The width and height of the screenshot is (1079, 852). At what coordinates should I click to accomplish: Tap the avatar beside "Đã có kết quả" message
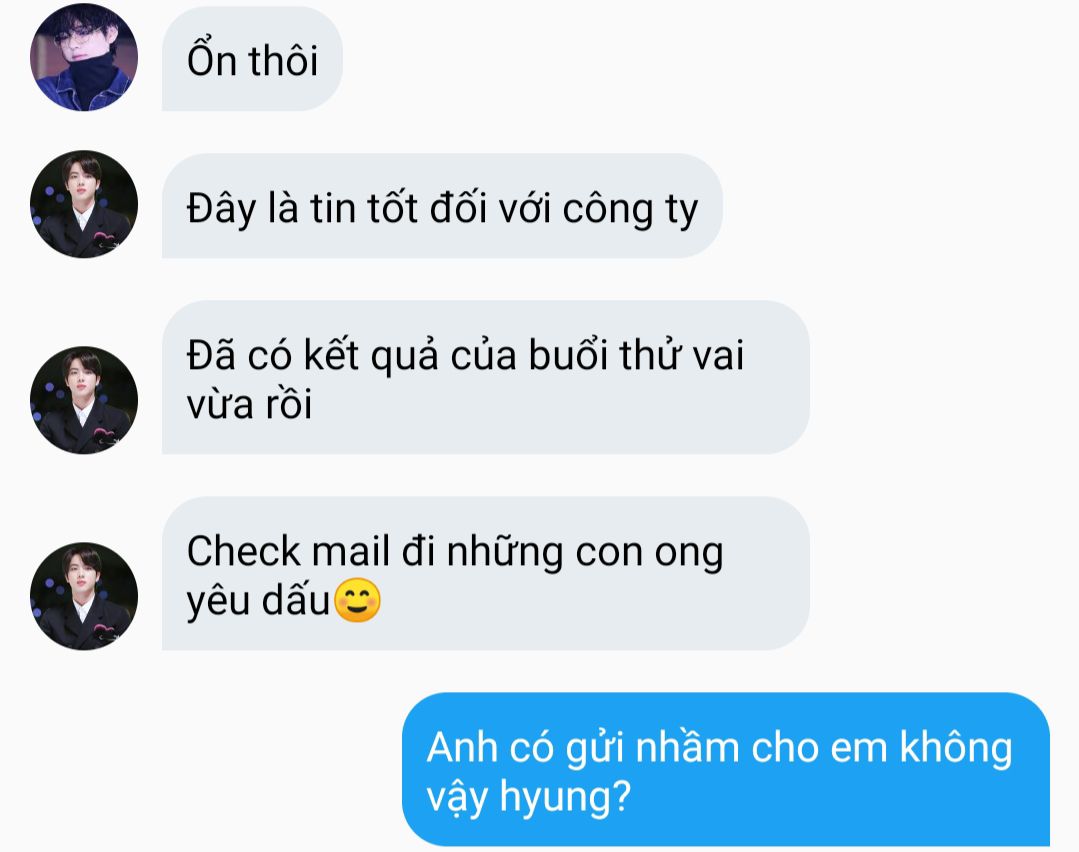[84, 400]
